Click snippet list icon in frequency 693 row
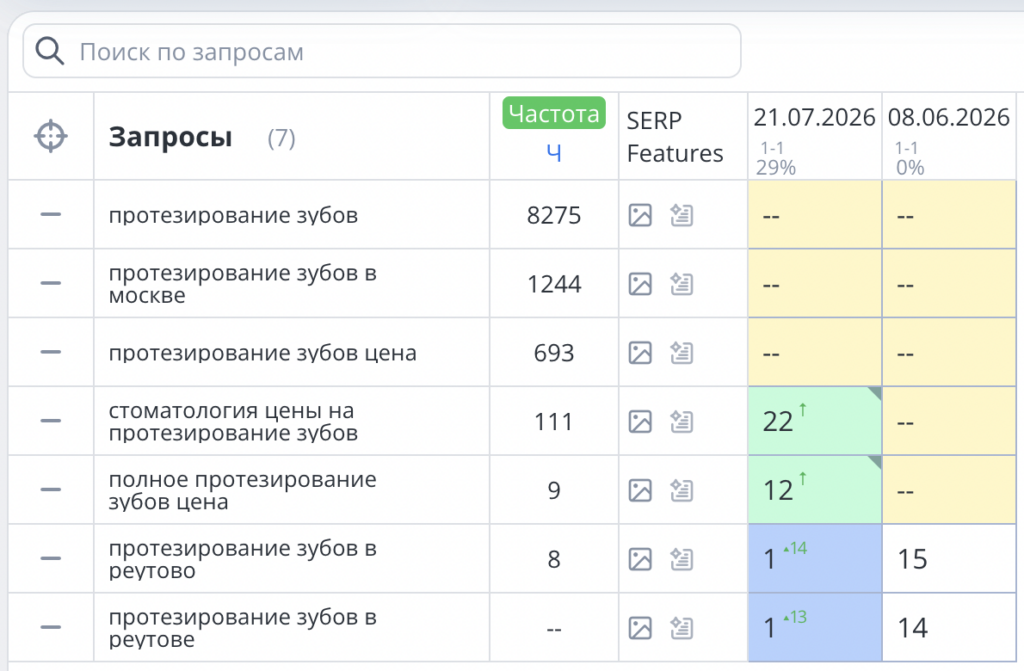 tap(681, 353)
